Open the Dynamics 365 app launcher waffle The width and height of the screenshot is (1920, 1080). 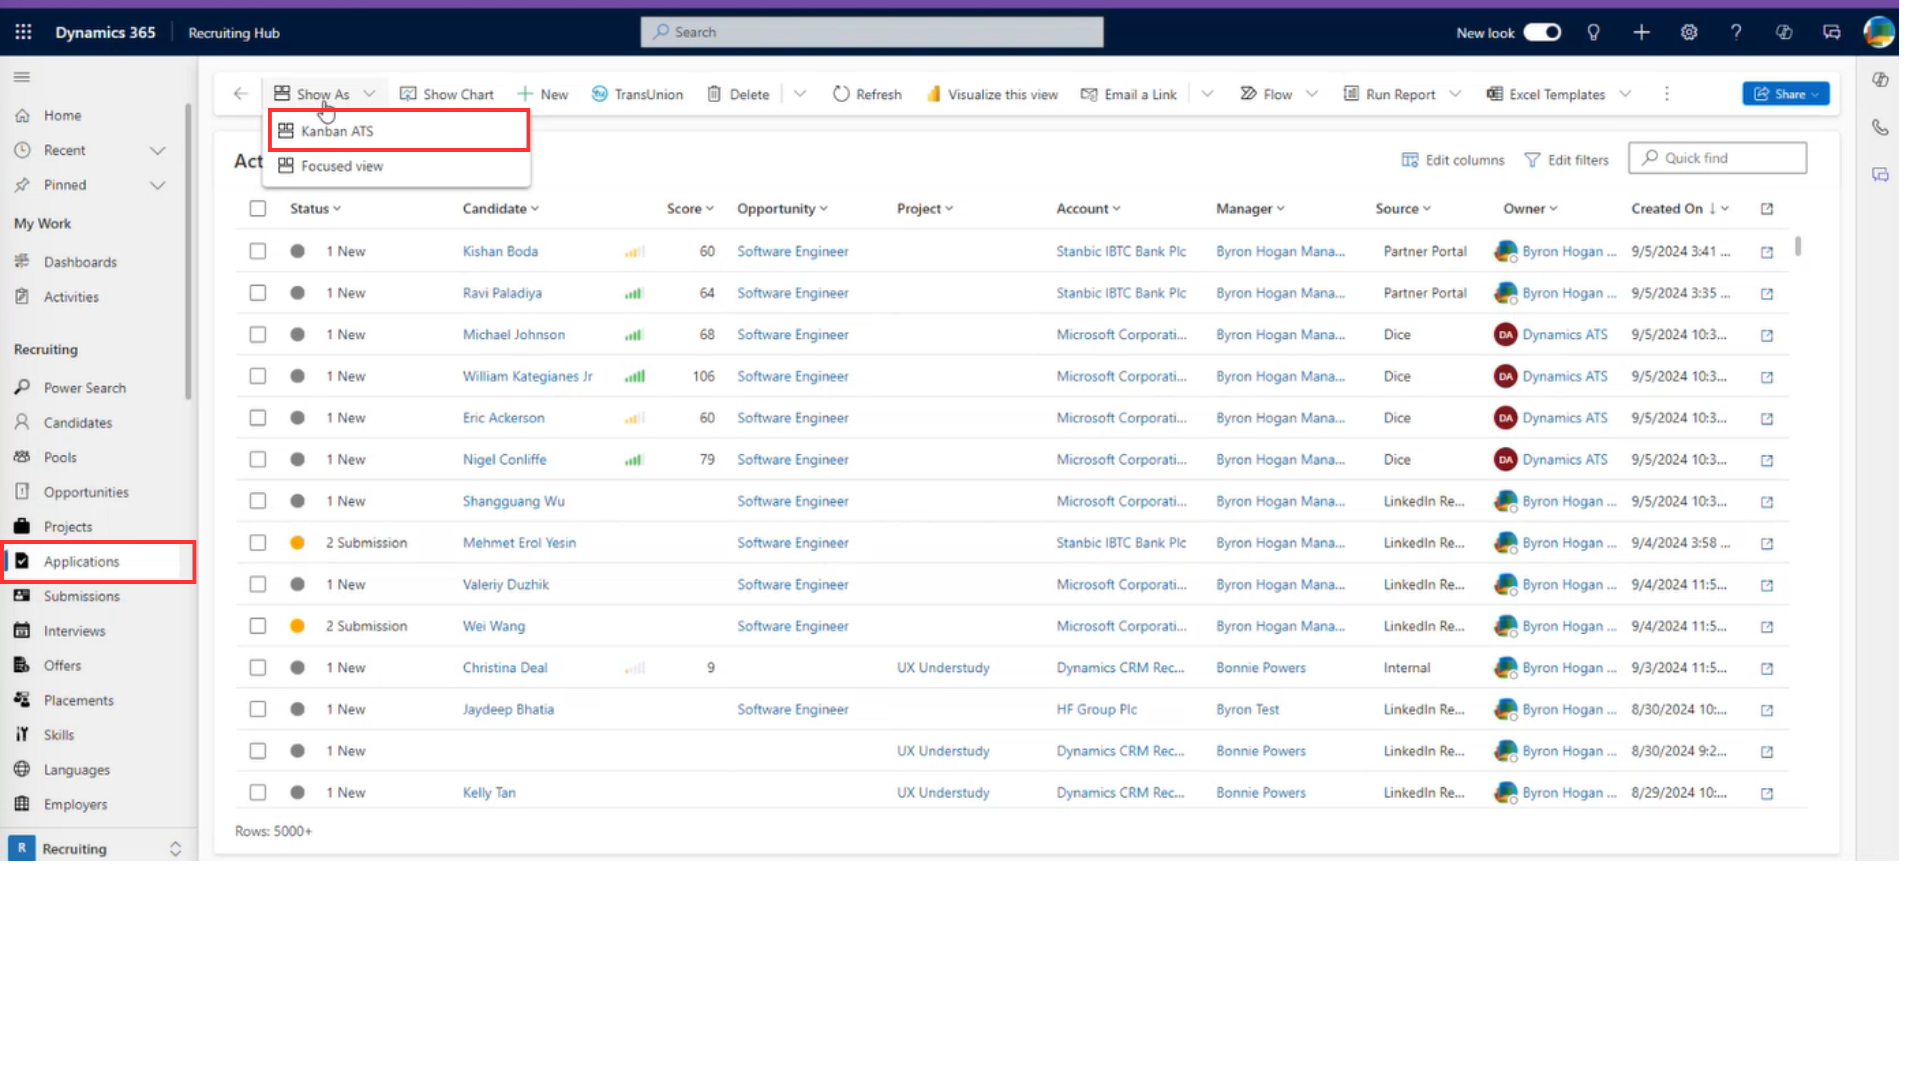tap(23, 32)
